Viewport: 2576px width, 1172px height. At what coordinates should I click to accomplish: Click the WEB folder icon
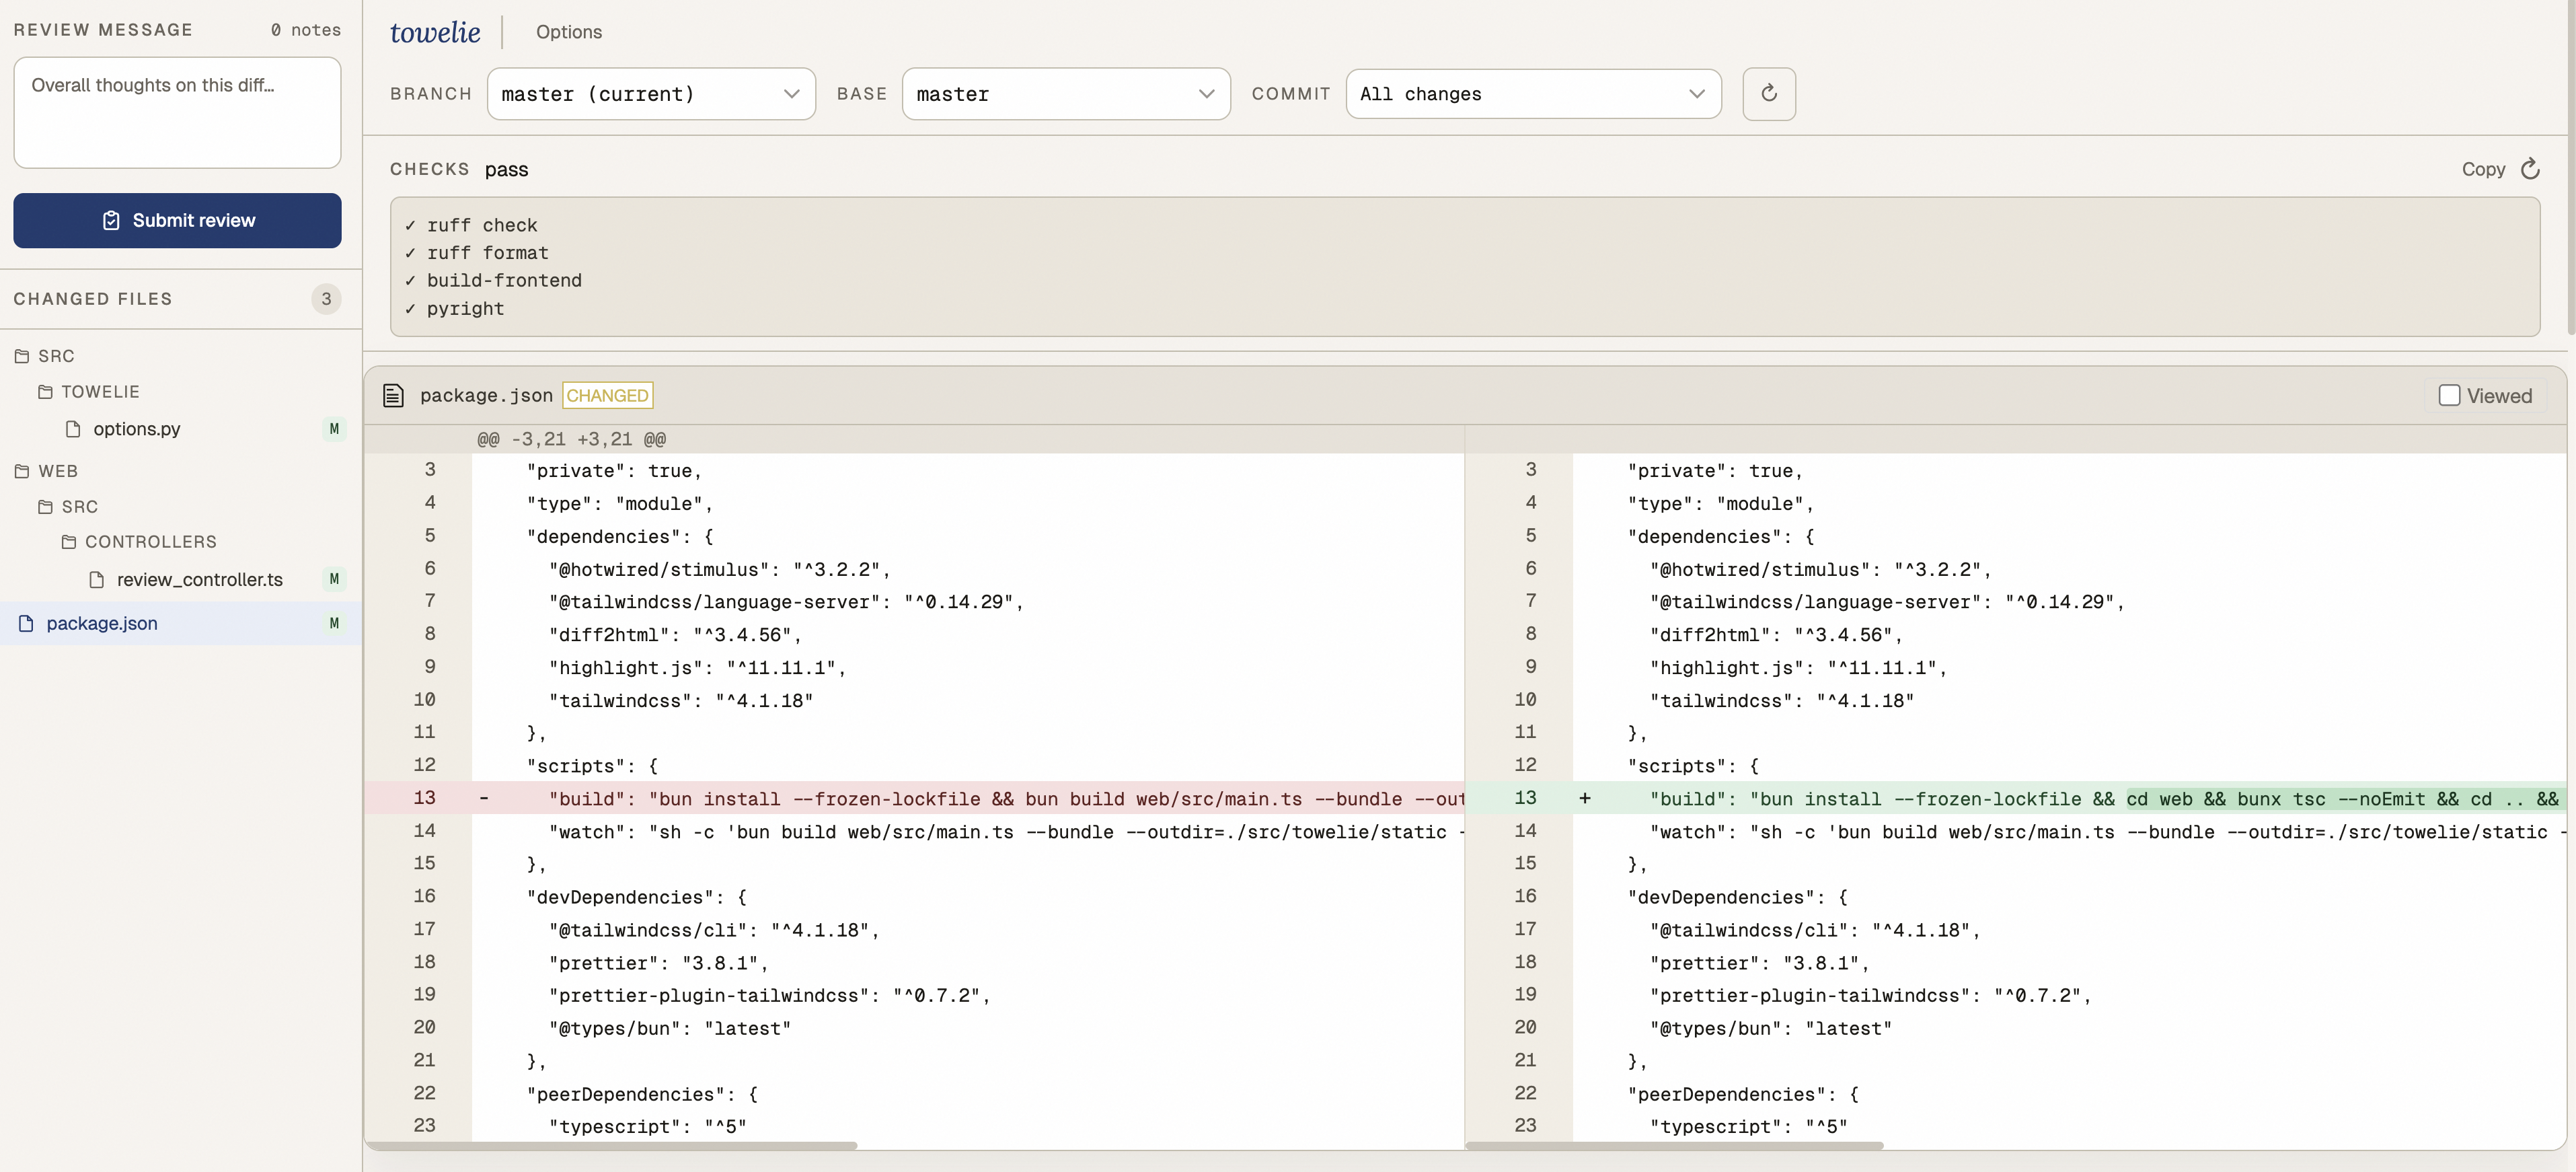pyautogui.click(x=22, y=471)
